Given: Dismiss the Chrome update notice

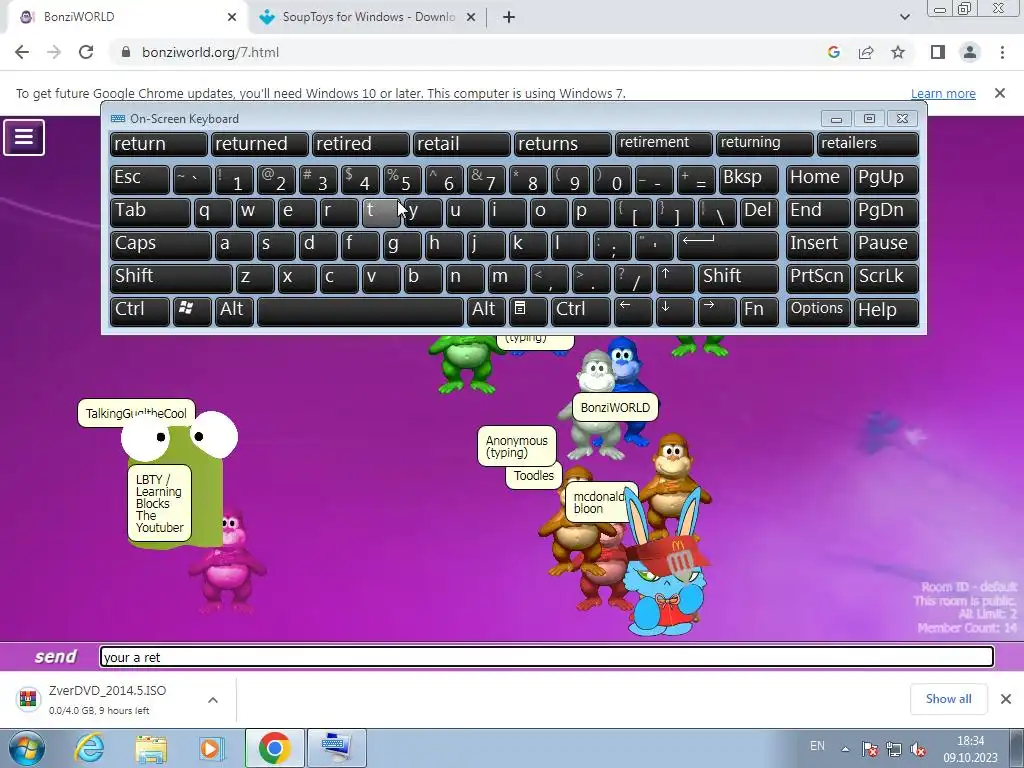Looking at the screenshot, I should tap(1000, 93).
